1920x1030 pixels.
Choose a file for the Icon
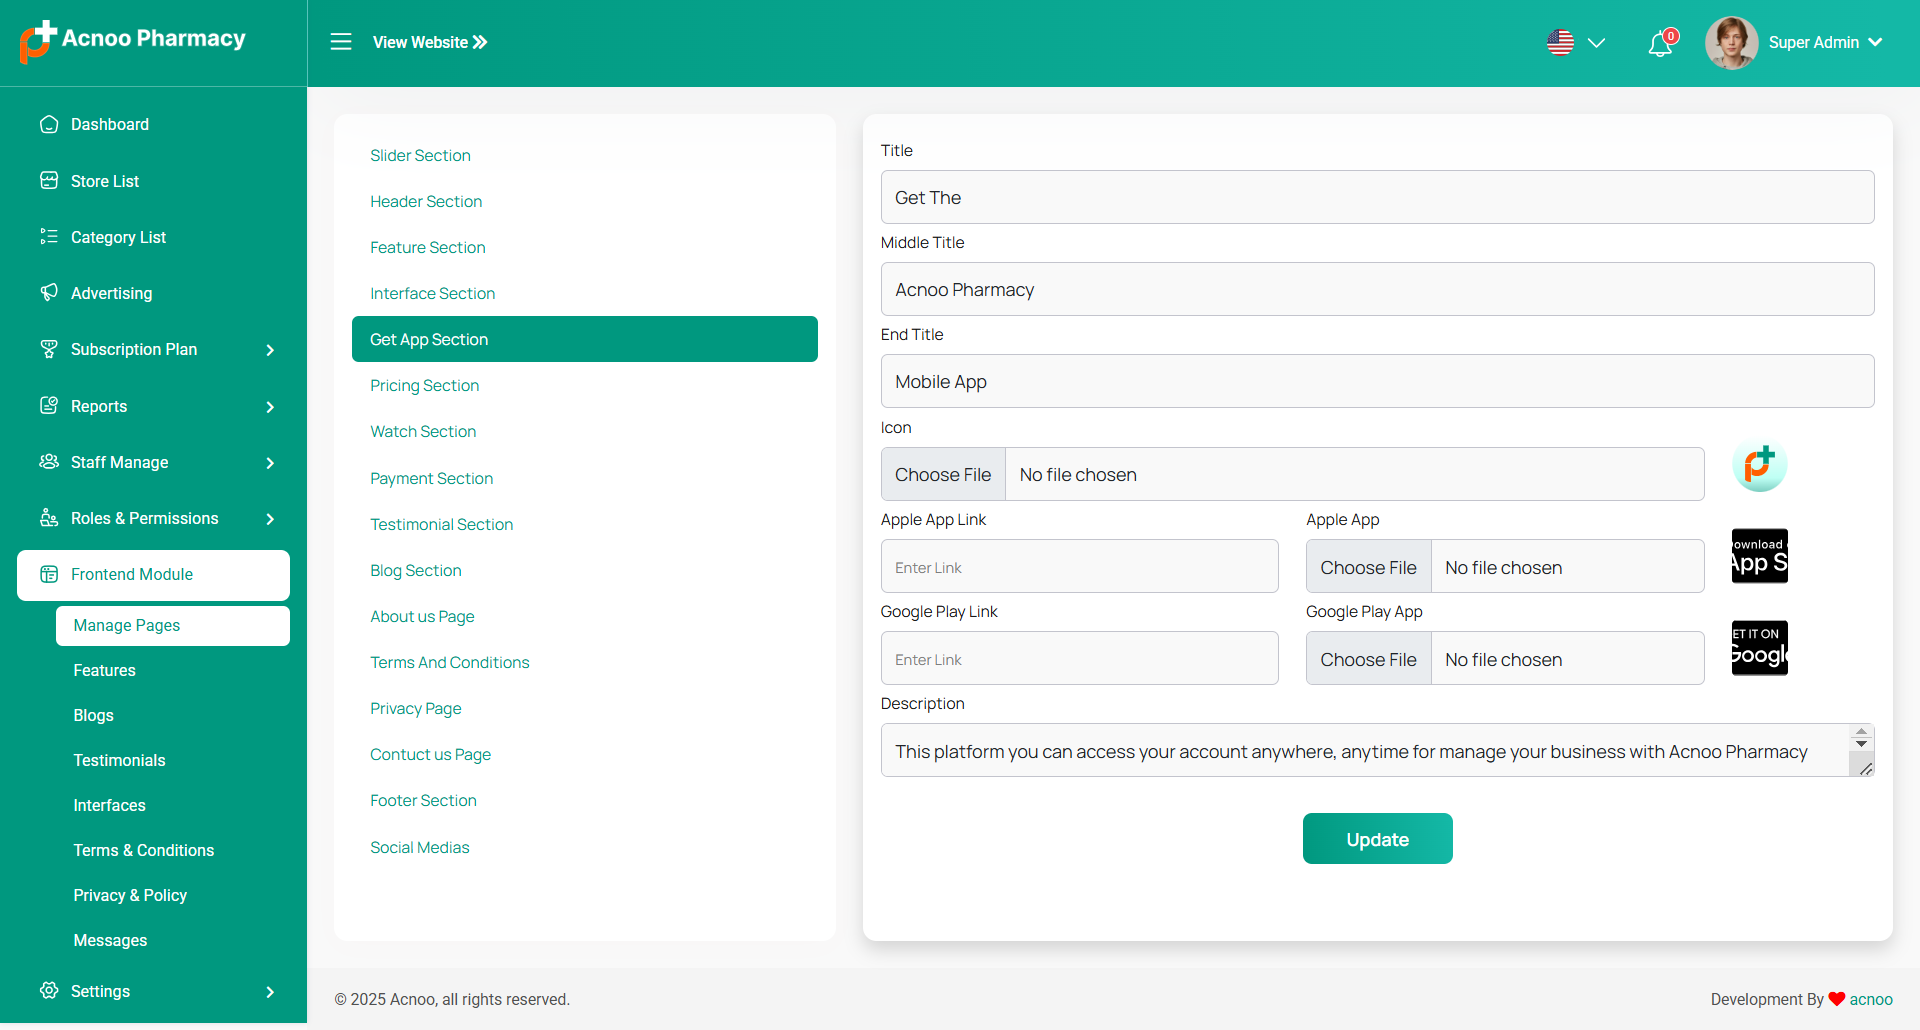click(x=943, y=475)
